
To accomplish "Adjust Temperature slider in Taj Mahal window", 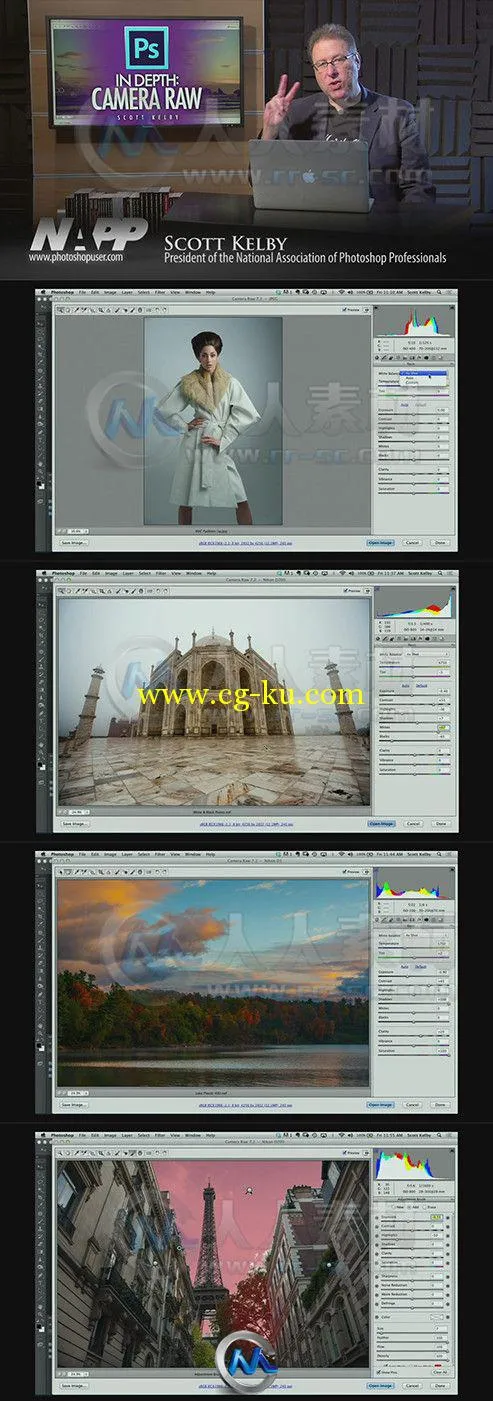I will point(414,667).
